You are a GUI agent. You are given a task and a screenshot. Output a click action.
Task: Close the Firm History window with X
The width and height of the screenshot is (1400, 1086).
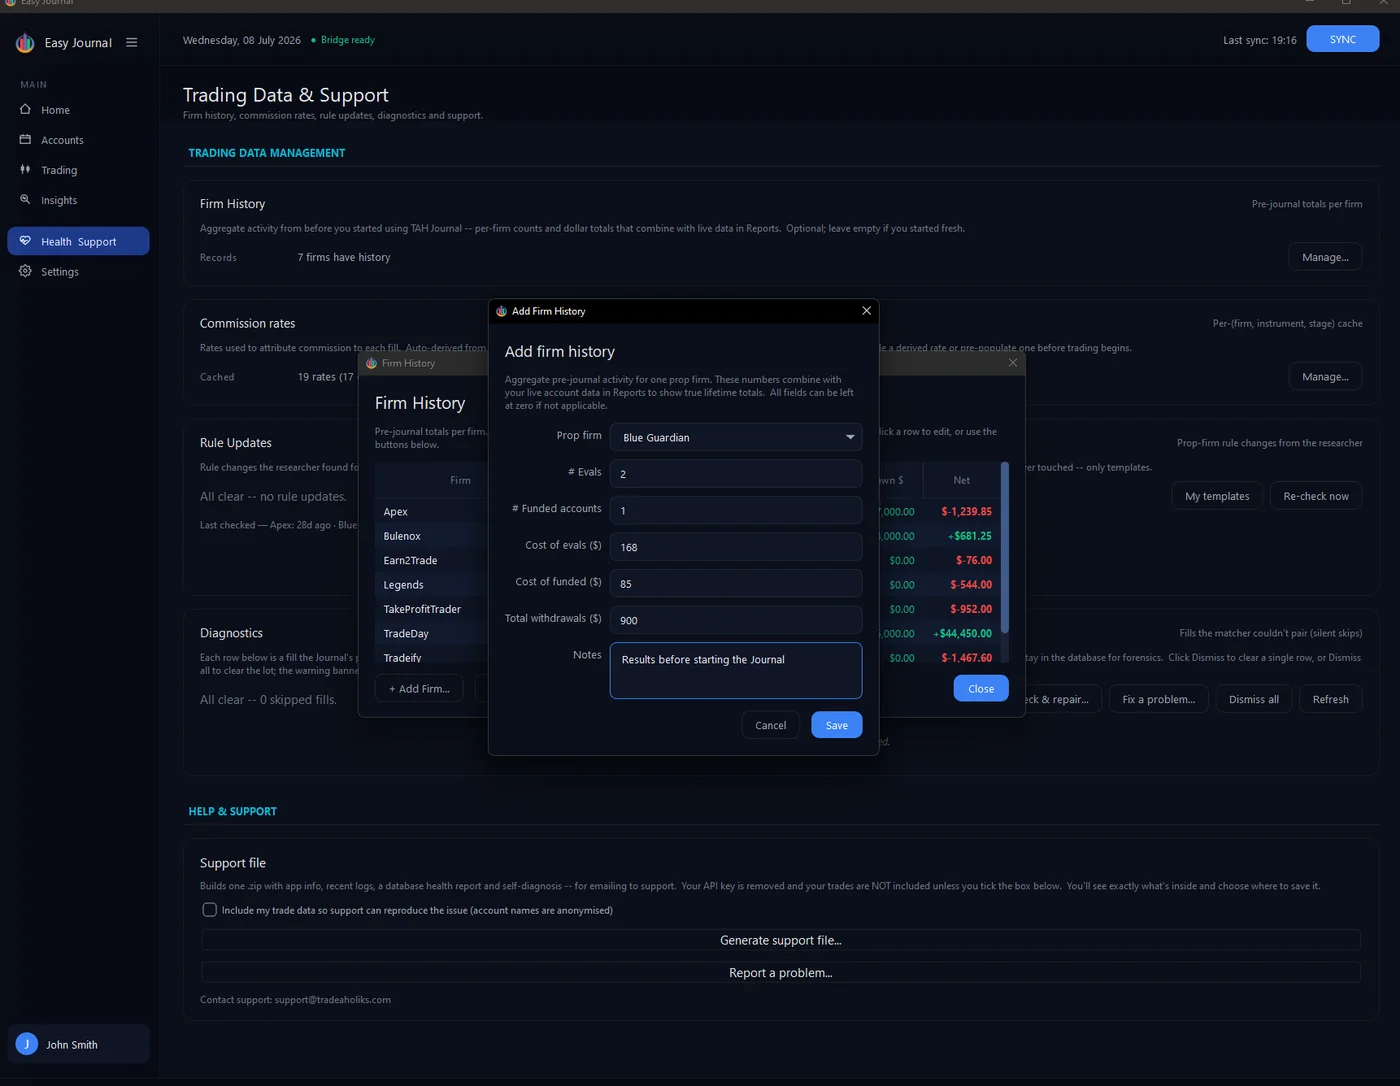[1013, 363]
